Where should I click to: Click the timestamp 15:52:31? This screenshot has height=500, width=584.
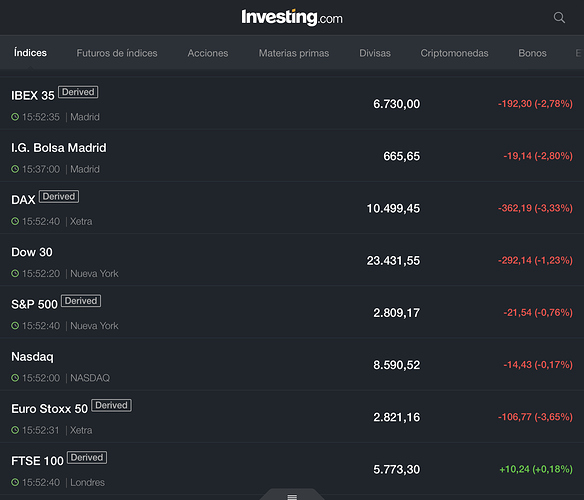coord(41,430)
